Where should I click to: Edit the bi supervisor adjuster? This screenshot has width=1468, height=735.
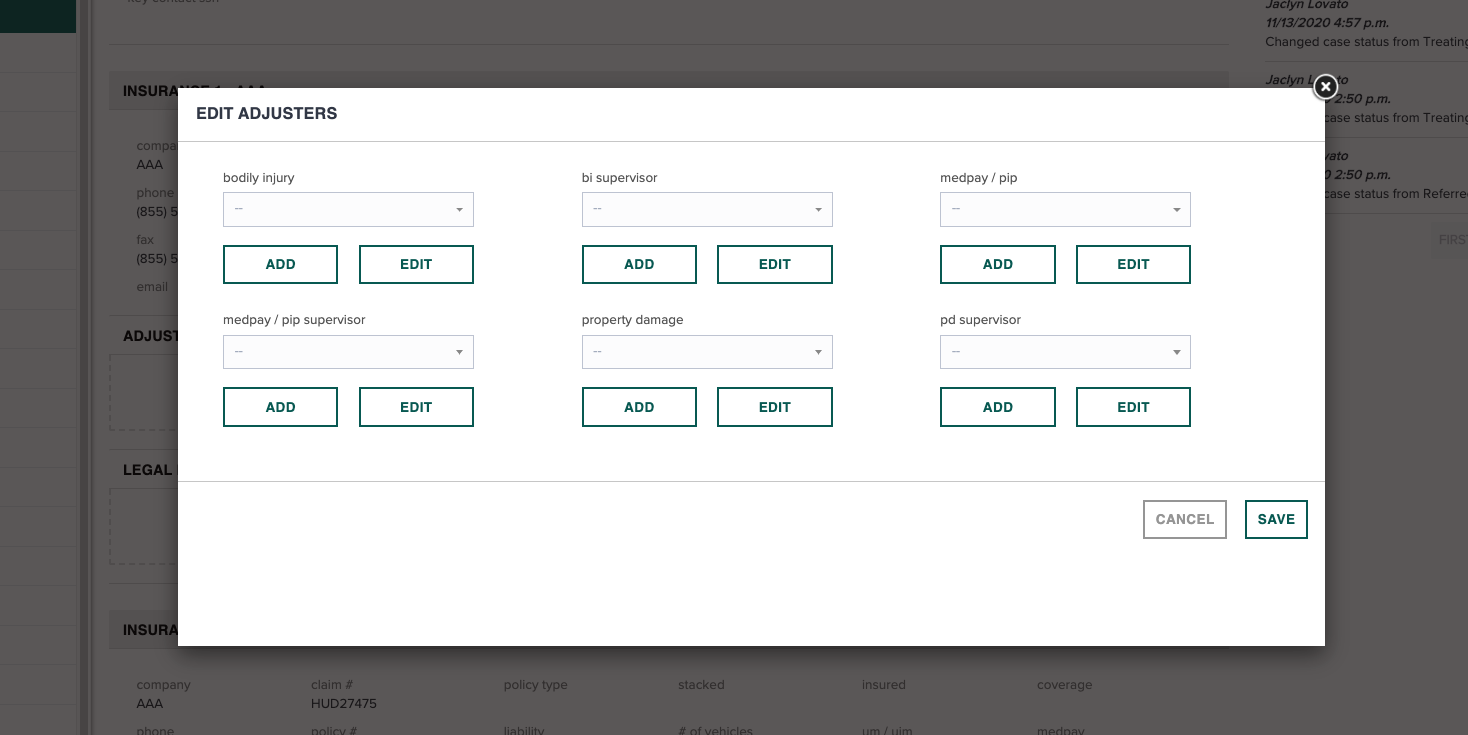click(775, 264)
